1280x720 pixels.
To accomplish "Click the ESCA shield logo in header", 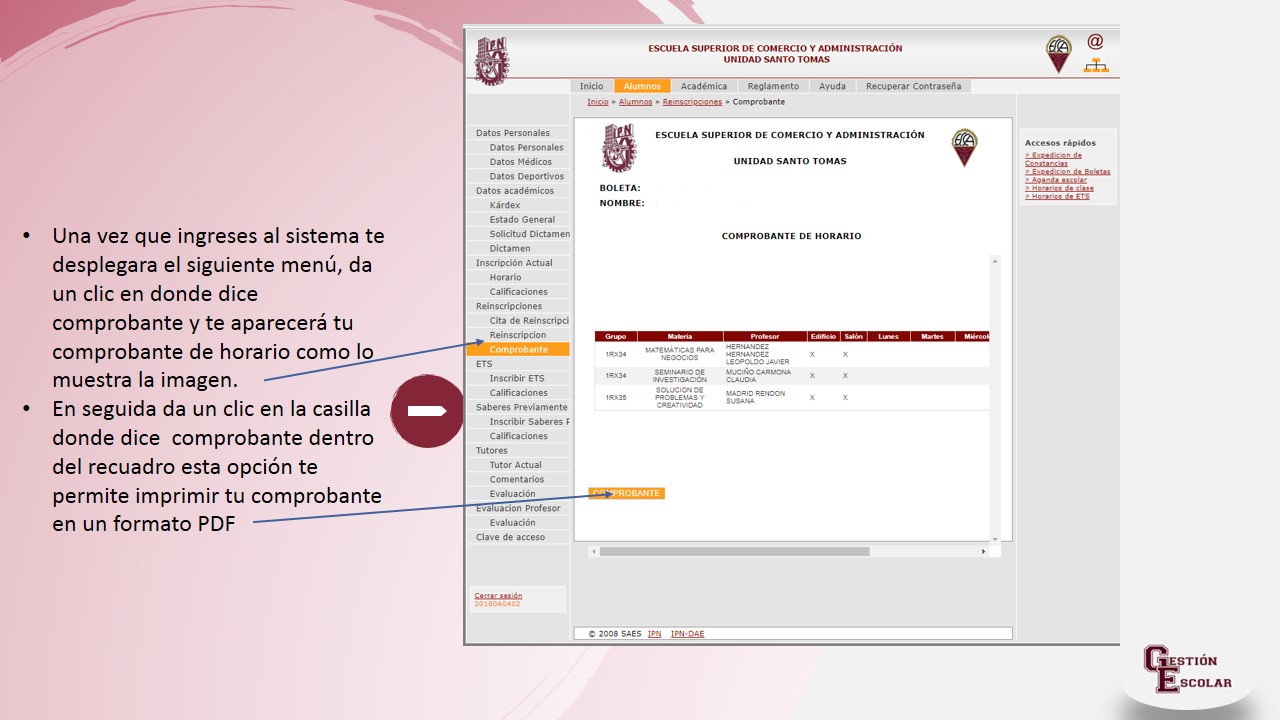I will (1058, 54).
